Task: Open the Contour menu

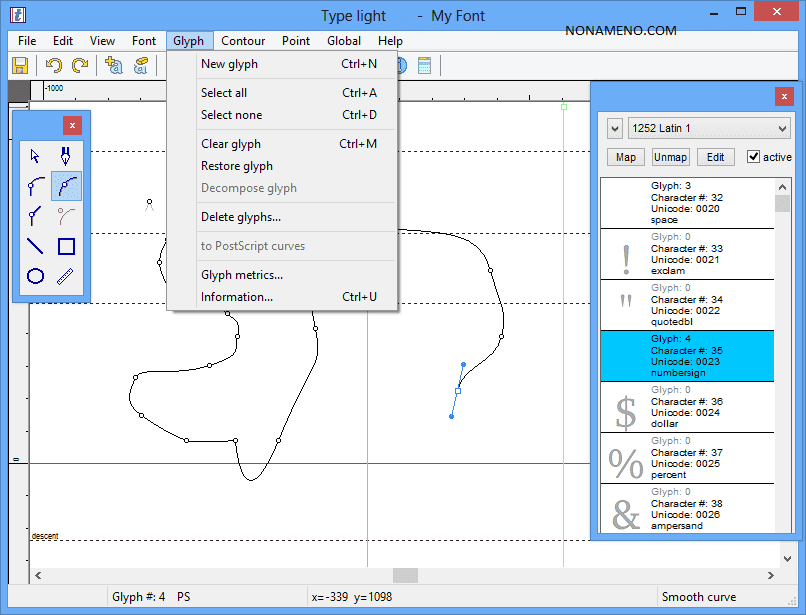Action: 243,41
